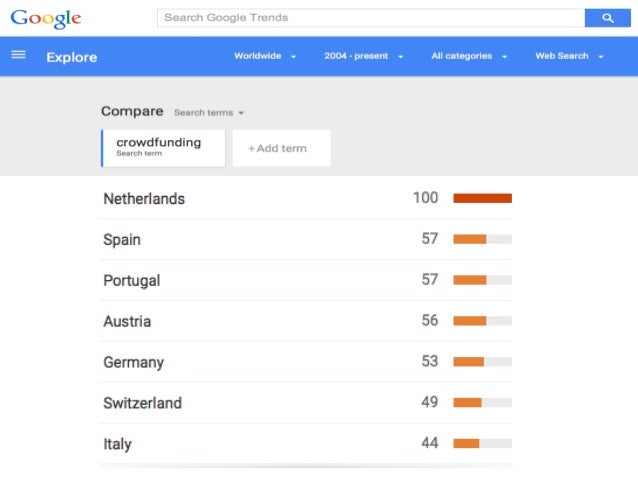The width and height of the screenshot is (638, 479).
Task: Click the Switzerland region row
Action: tap(142, 404)
